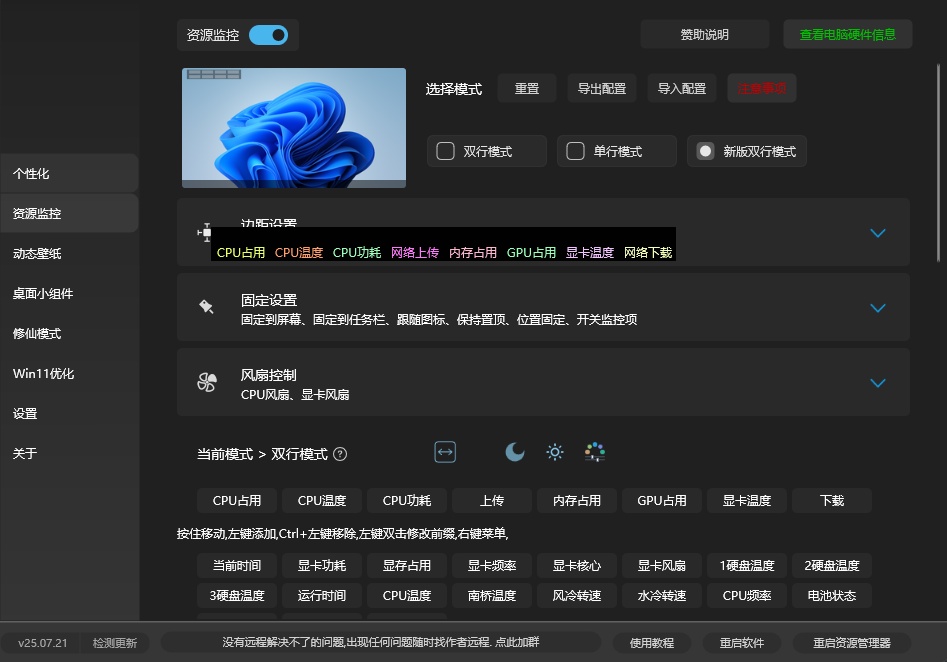The height and width of the screenshot is (662, 947).
Task: Open 修仙模式 in sidebar
Action: pos(69,333)
